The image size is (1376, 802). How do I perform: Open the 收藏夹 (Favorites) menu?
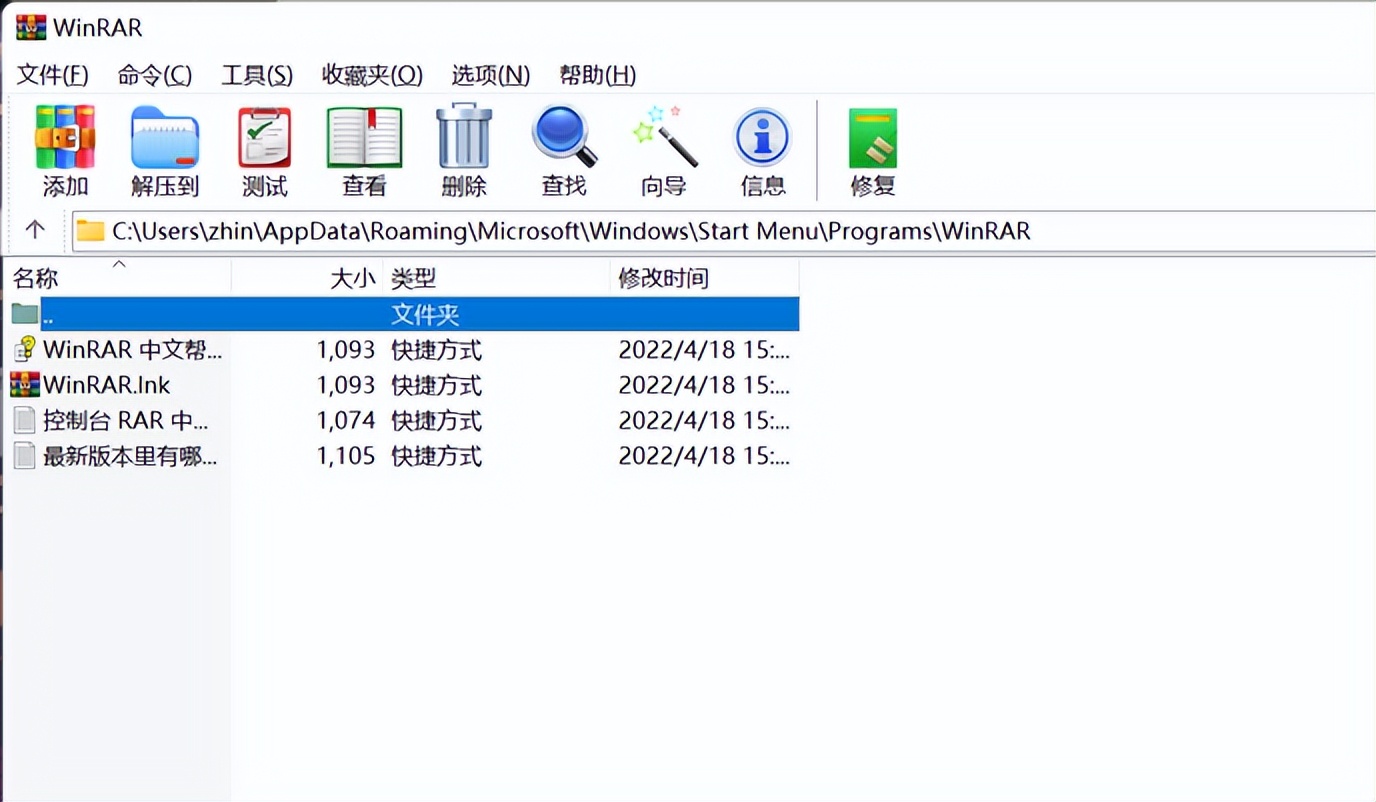[371, 75]
